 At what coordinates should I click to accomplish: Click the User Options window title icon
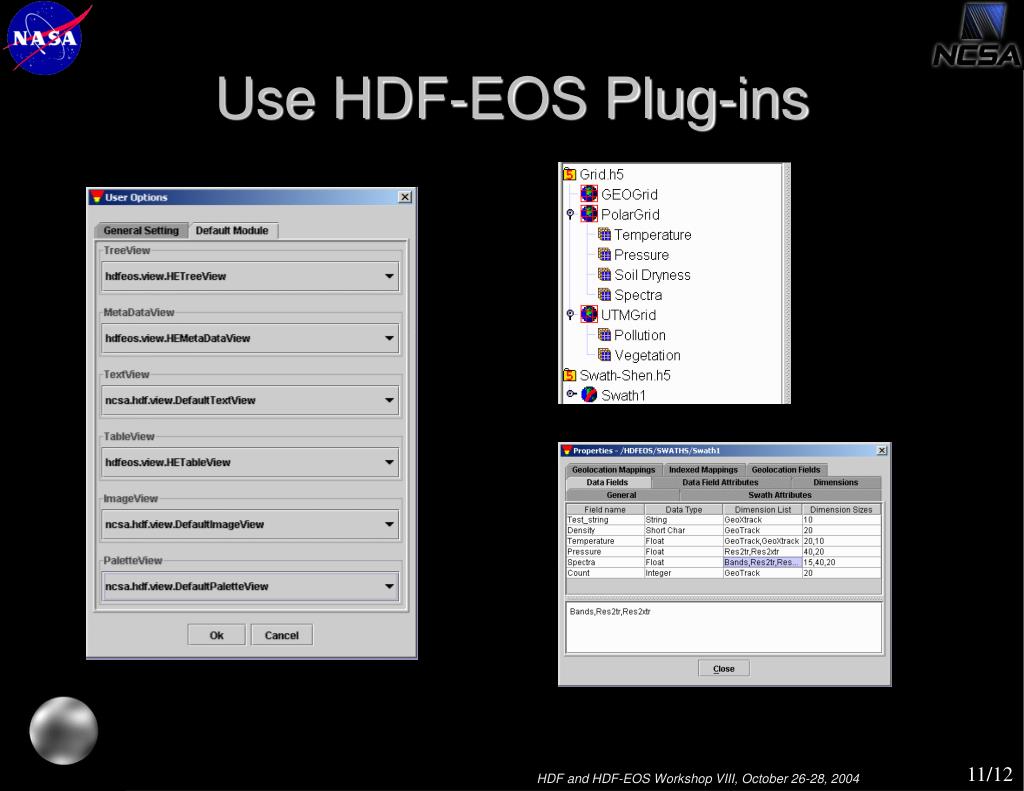click(97, 197)
